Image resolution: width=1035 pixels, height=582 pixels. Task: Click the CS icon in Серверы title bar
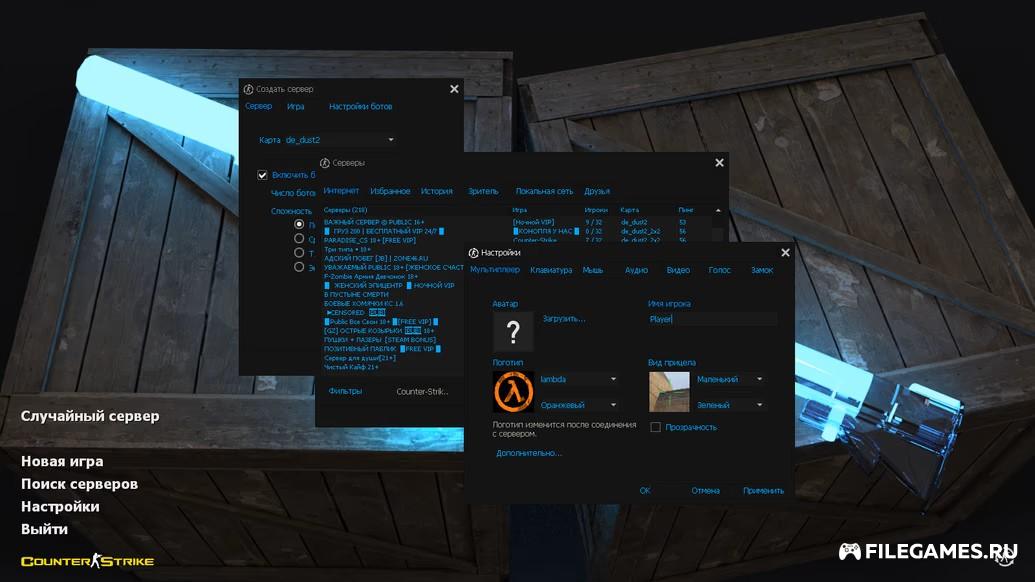click(325, 163)
